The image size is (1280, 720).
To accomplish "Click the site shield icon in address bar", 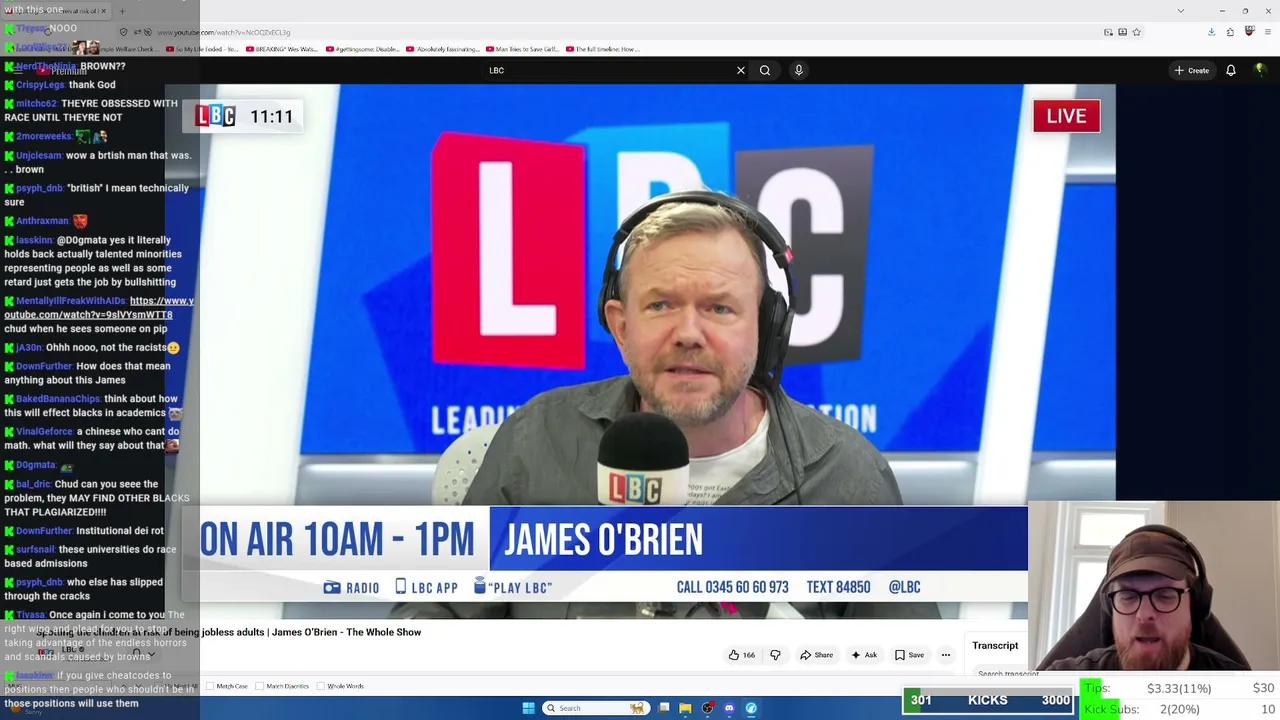I will point(123,32).
